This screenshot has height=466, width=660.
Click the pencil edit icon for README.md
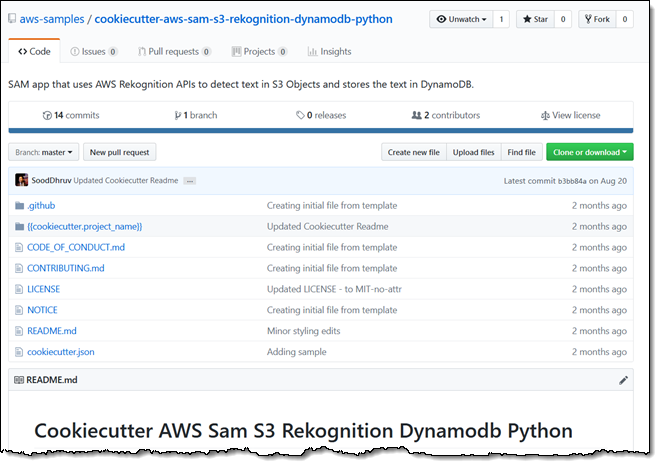click(624, 380)
